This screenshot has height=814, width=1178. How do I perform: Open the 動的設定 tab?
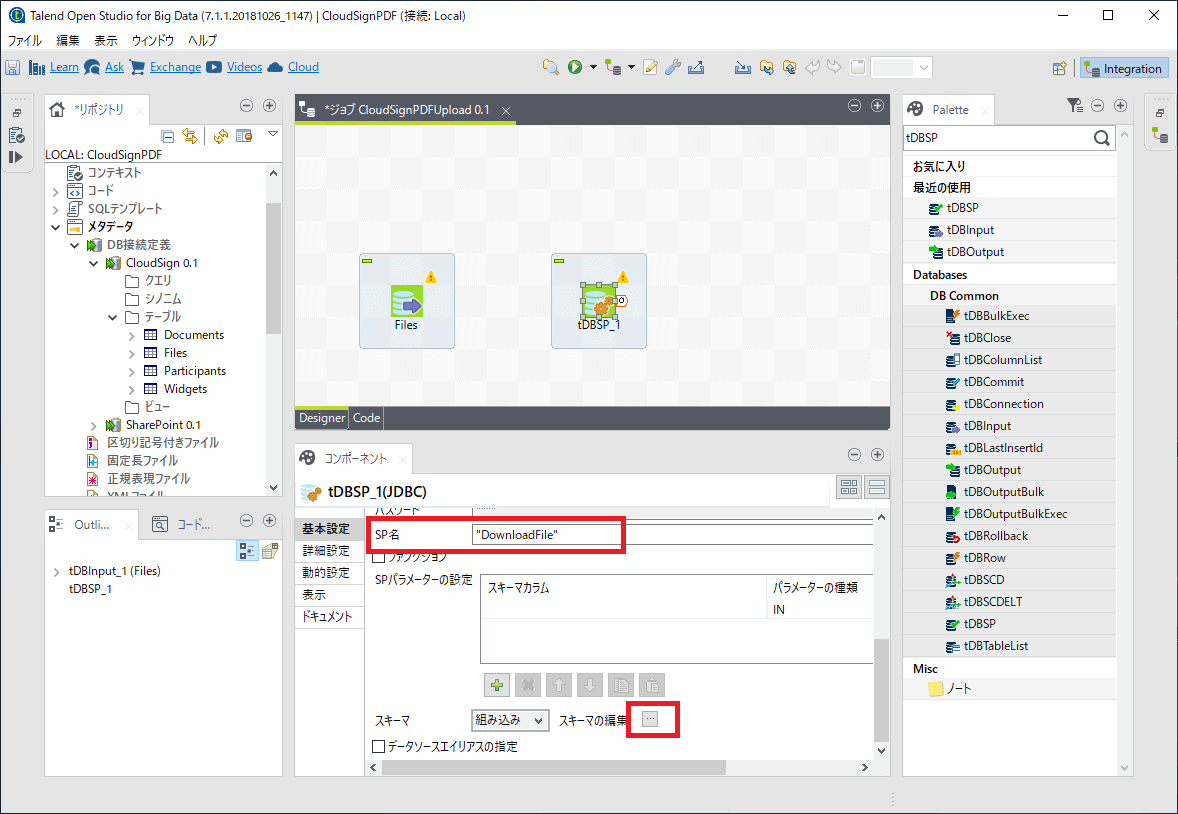coord(326,573)
